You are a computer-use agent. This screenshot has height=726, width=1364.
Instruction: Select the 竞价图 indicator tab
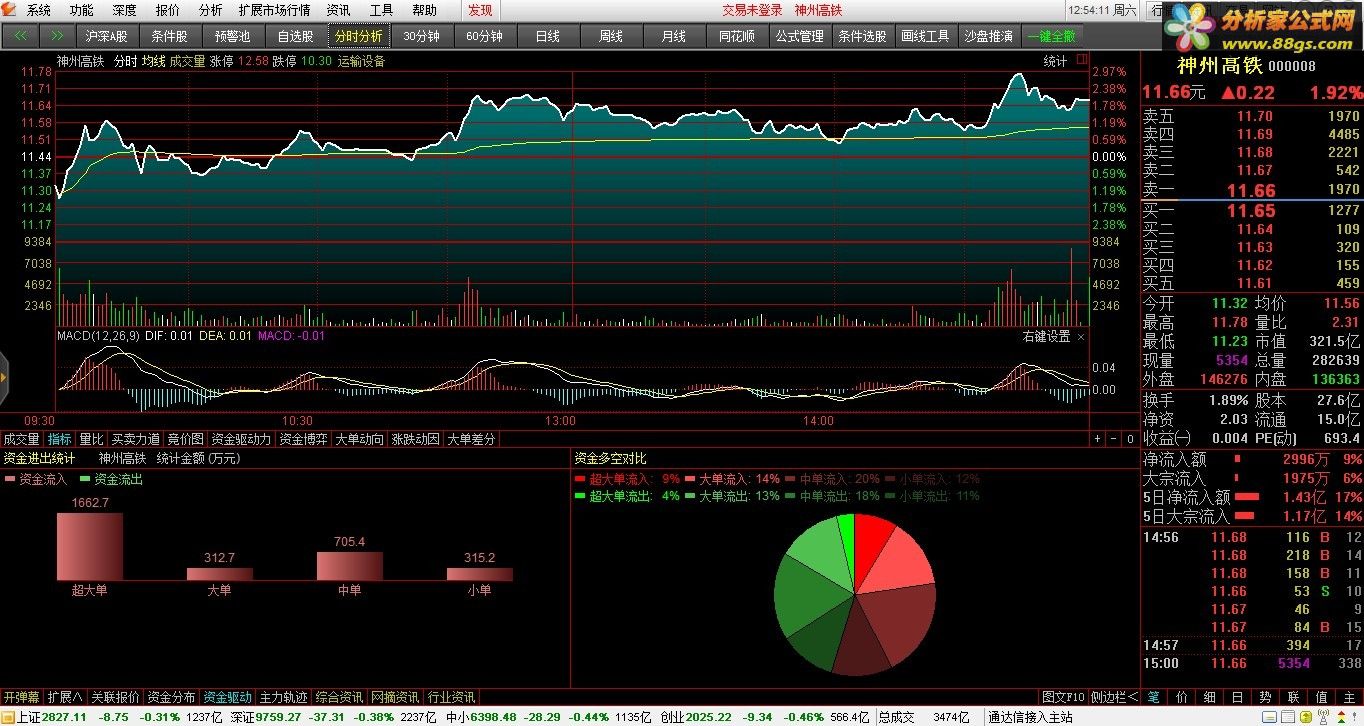(185, 439)
